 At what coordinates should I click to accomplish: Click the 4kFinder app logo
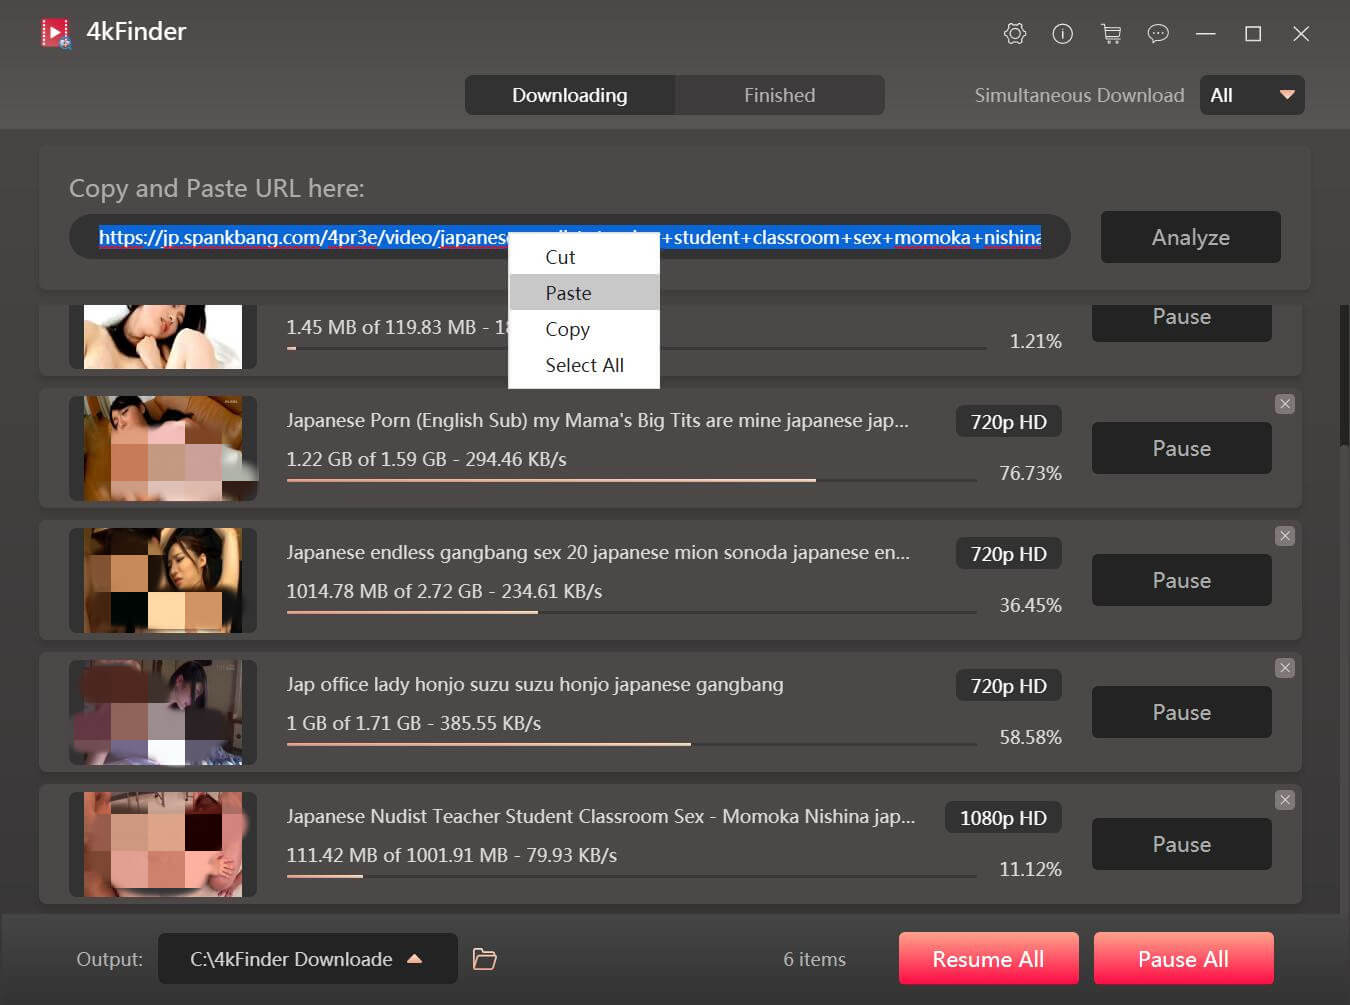[56, 33]
